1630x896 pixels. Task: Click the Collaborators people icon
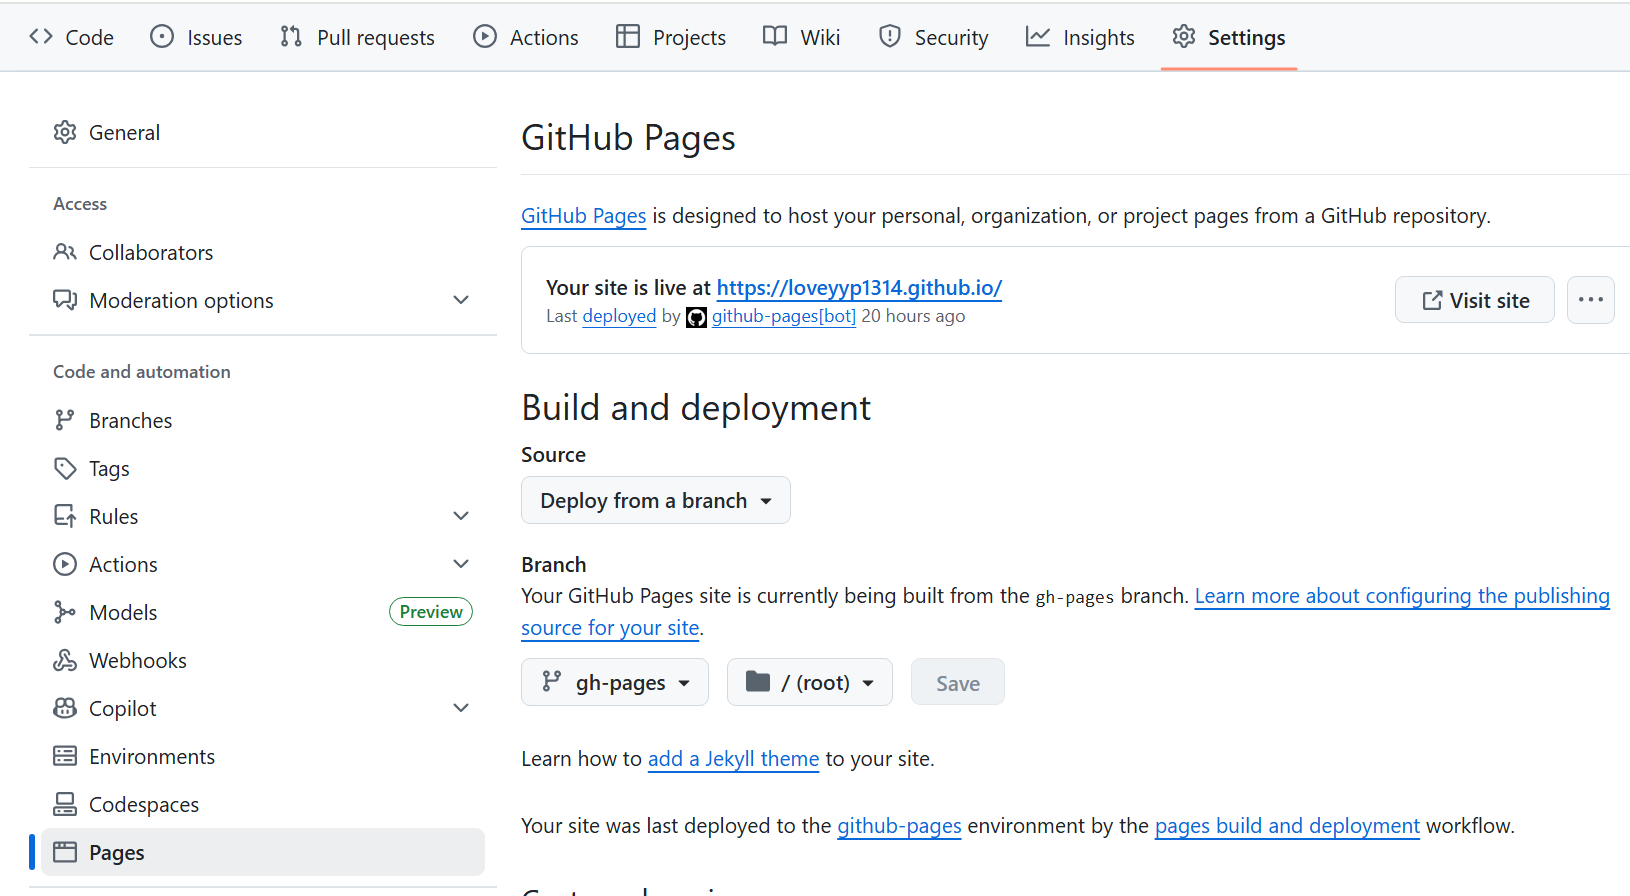[65, 252]
